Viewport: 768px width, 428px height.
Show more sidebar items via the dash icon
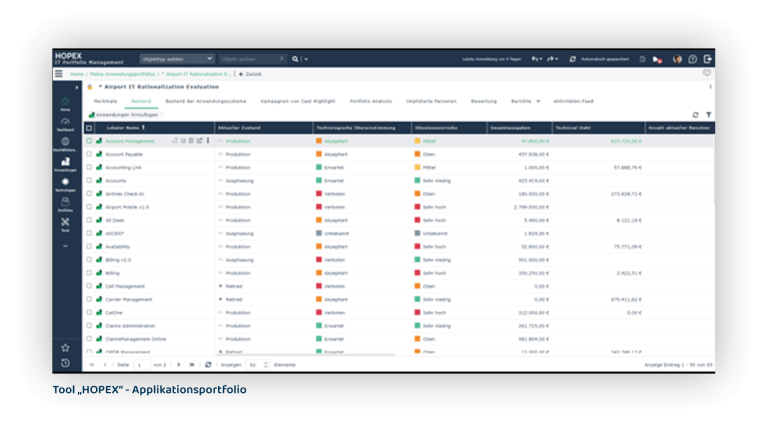click(65, 246)
